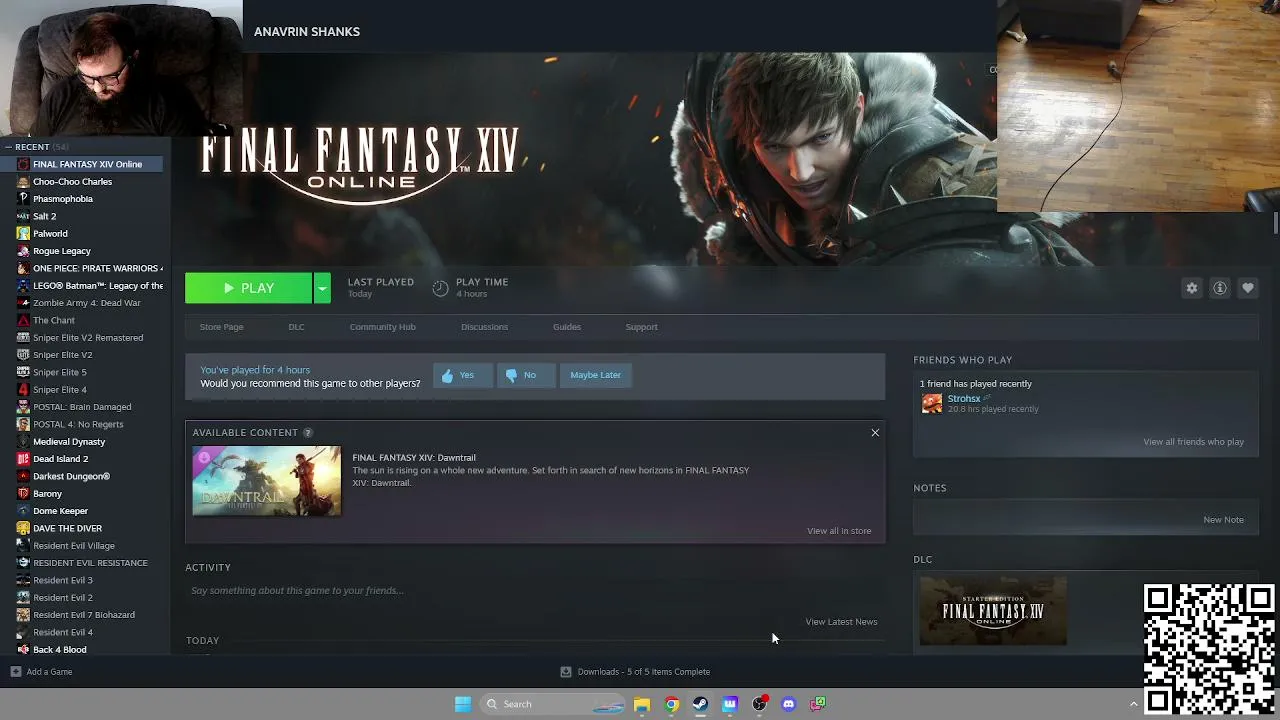Click the Phasmophobia game icon
Screen dimensions: 1280x720
tap(23, 199)
